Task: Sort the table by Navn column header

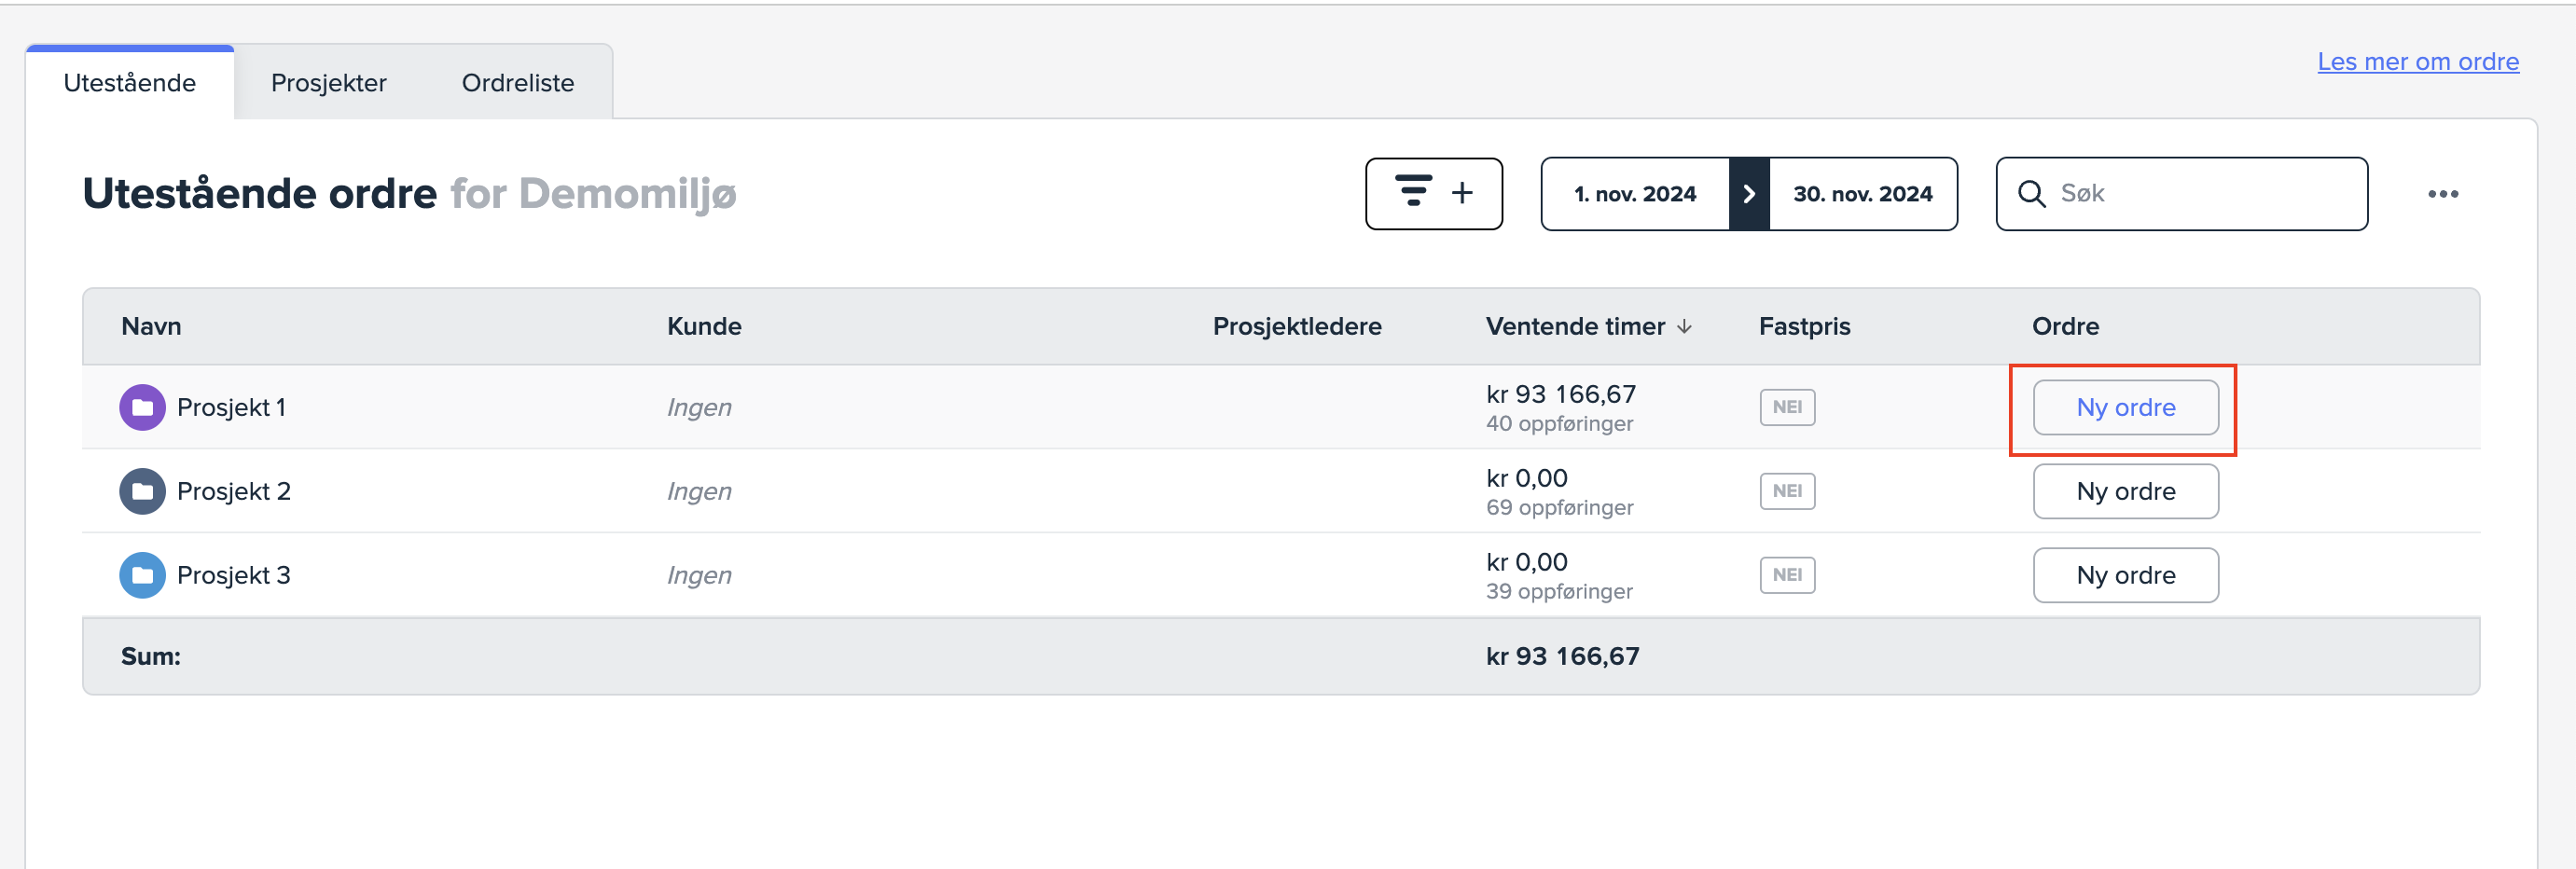Action: coord(151,327)
